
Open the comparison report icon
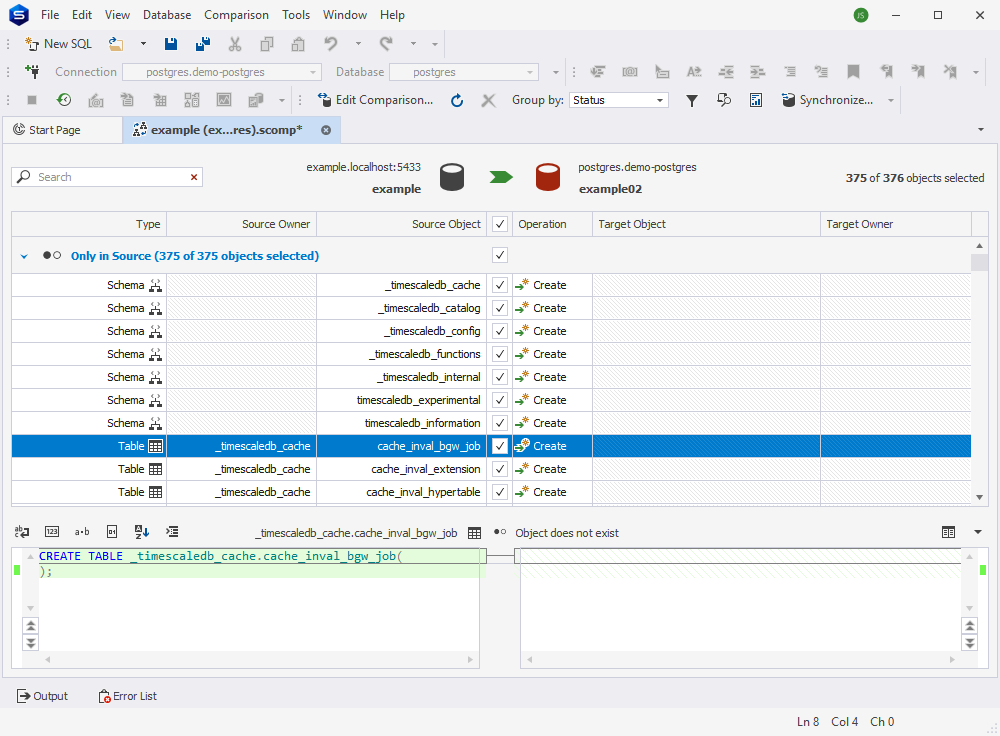756,100
